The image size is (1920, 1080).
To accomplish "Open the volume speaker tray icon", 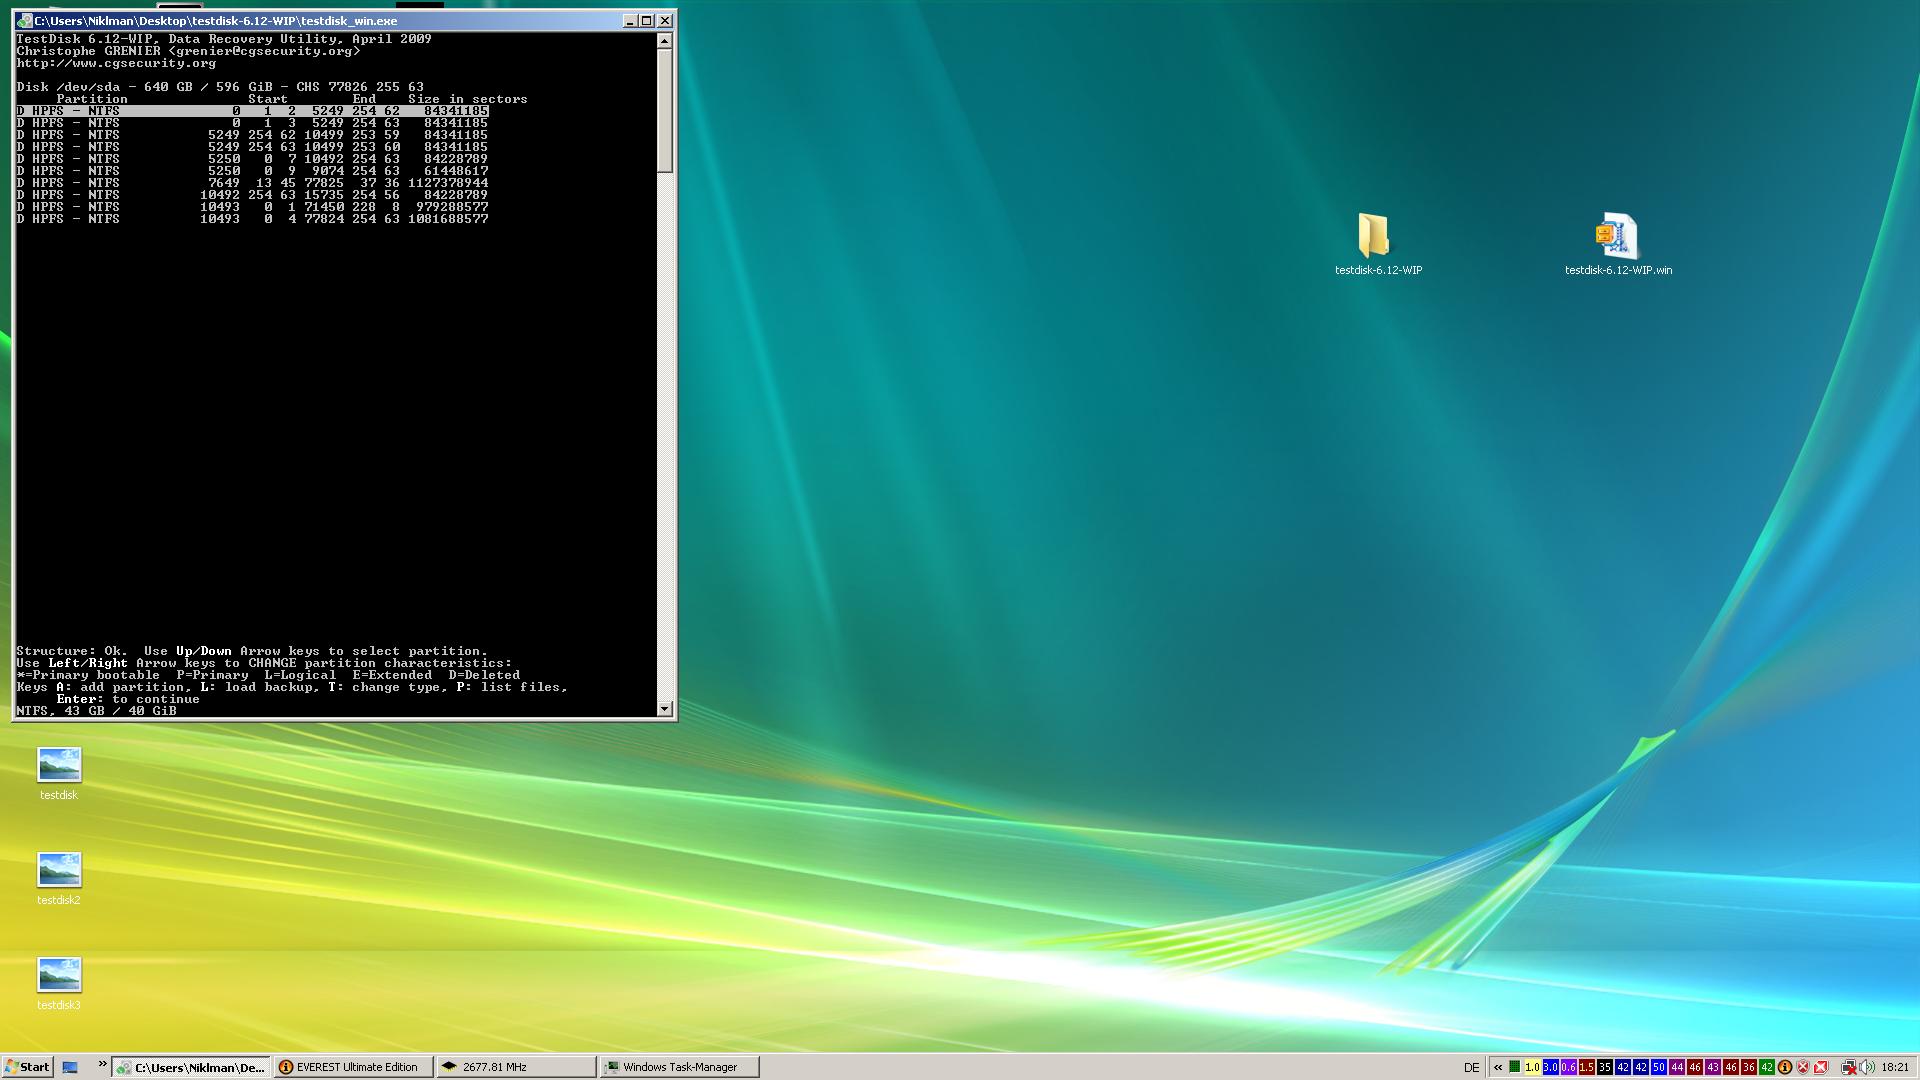I will click(1866, 1067).
